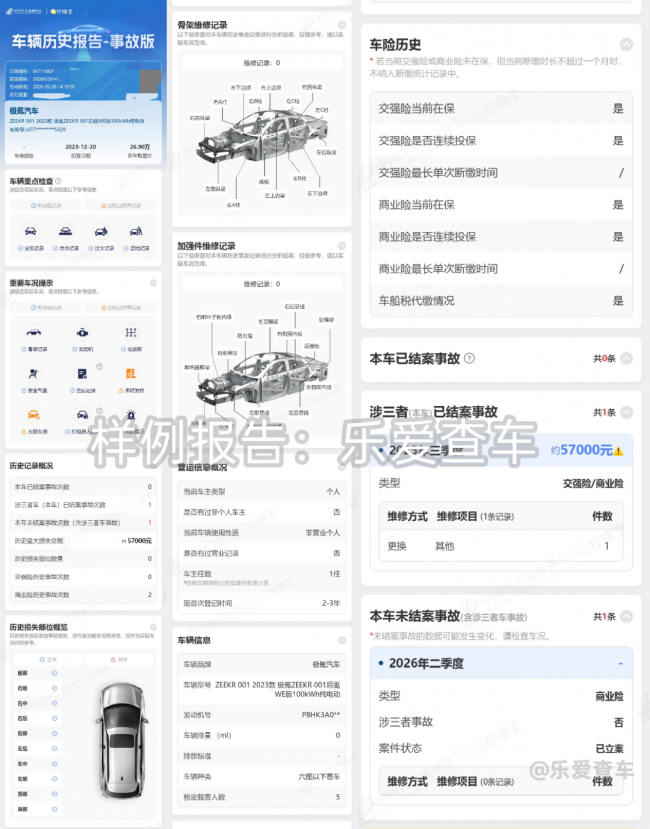
Task: Click the 交强险当前在保 row
Action: tap(501, 108)
